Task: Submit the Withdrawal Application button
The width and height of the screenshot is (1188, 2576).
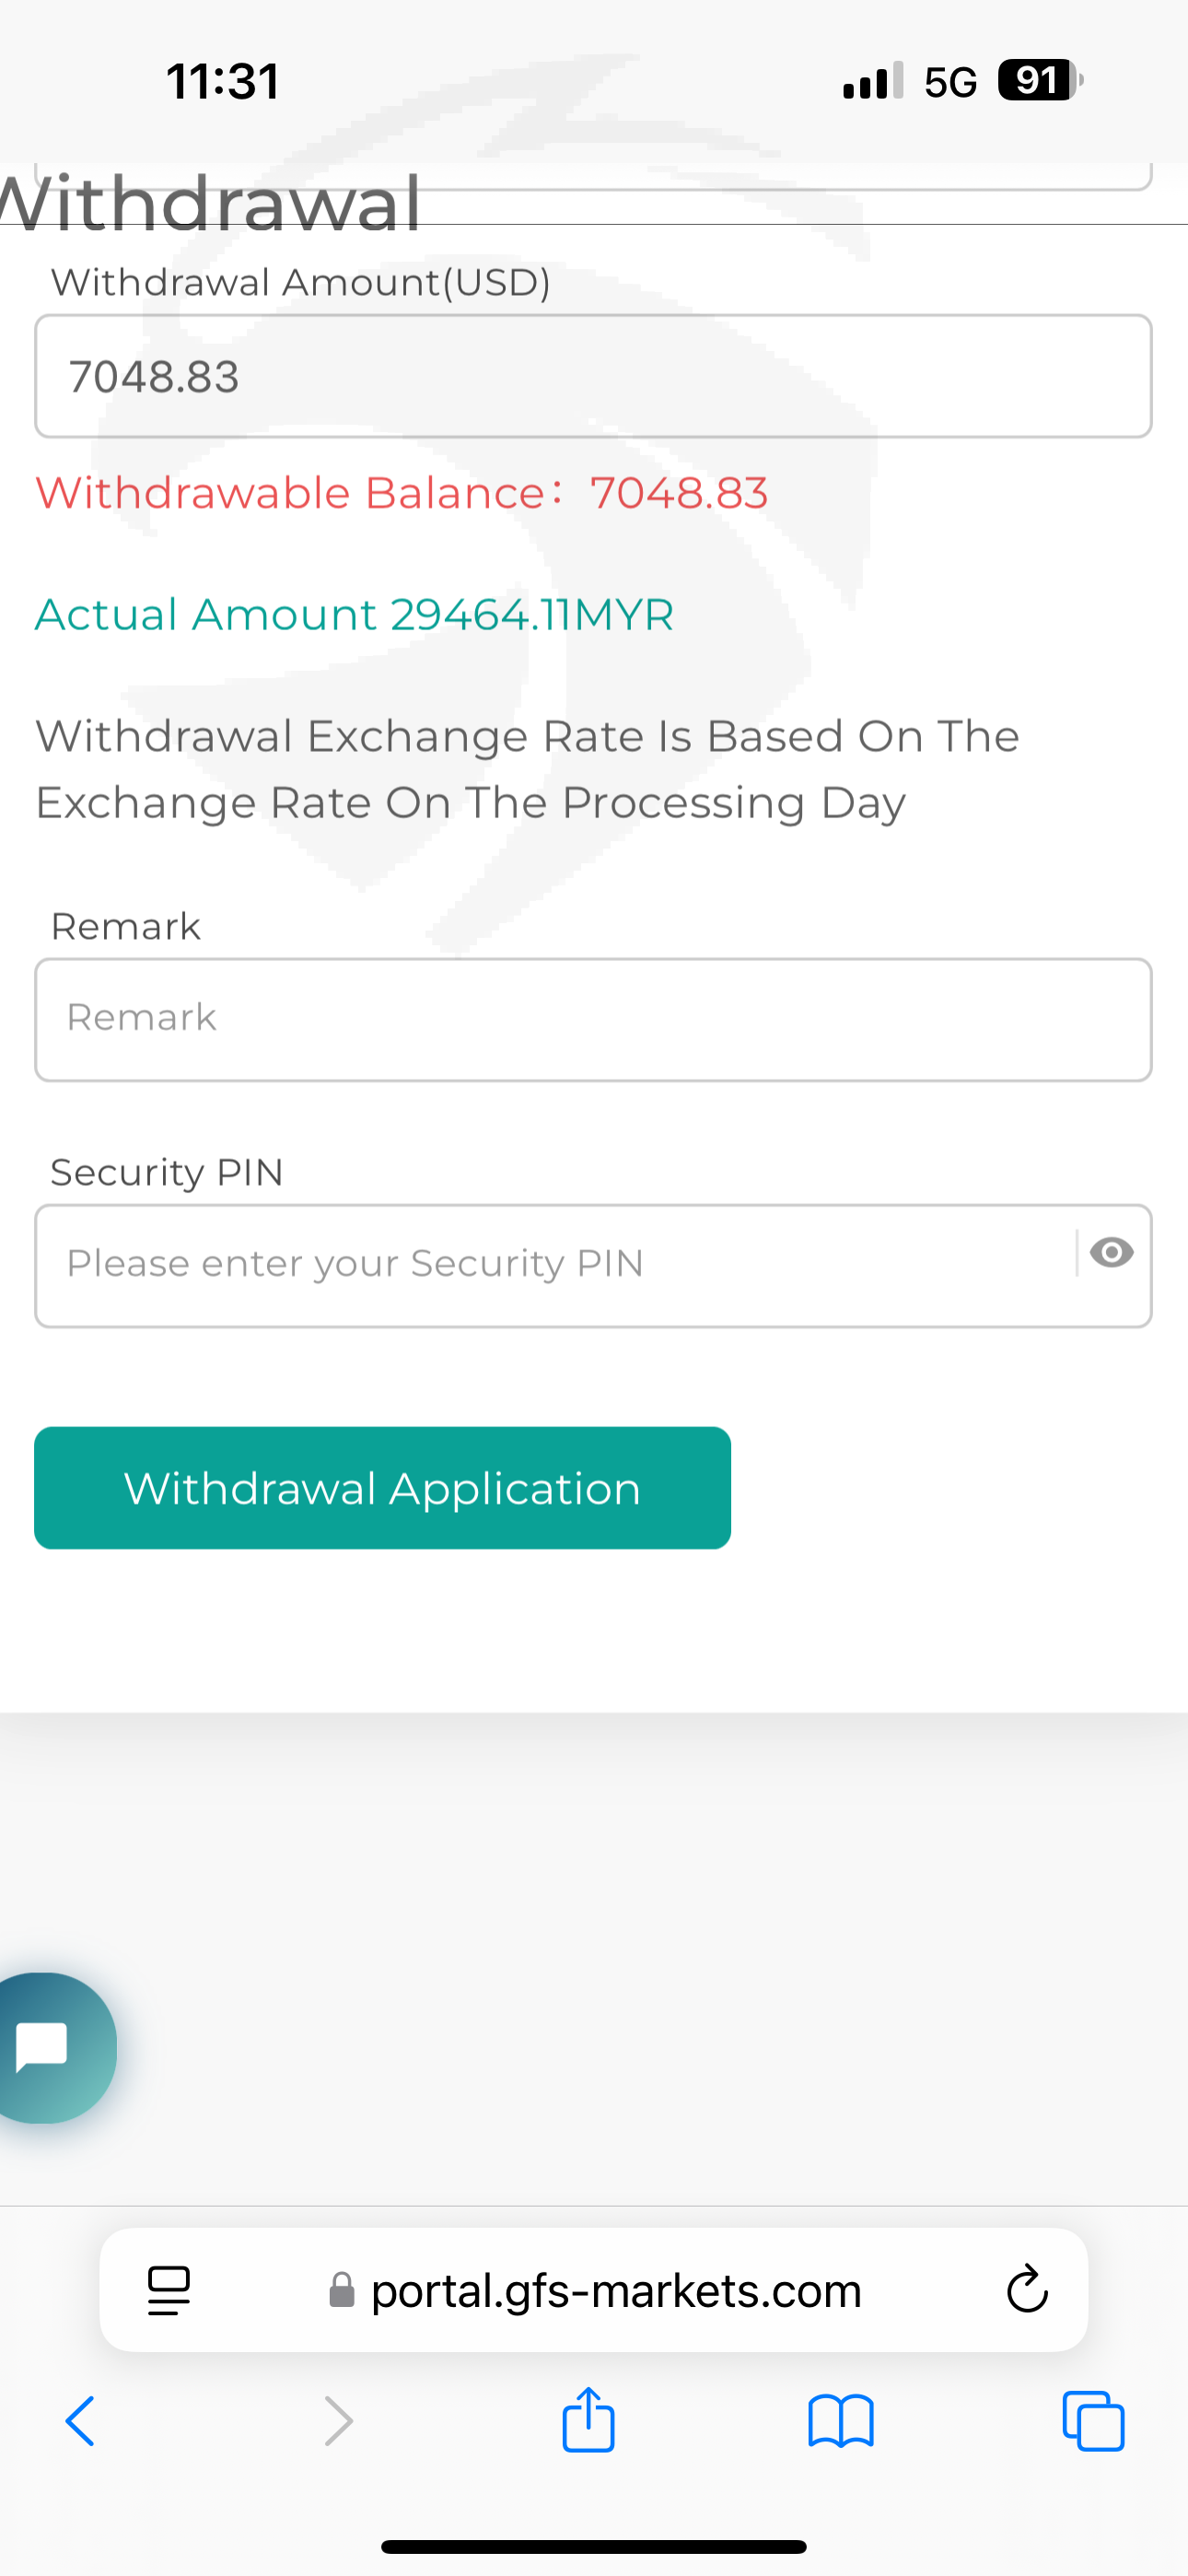Action: (x=382, y=1488)
